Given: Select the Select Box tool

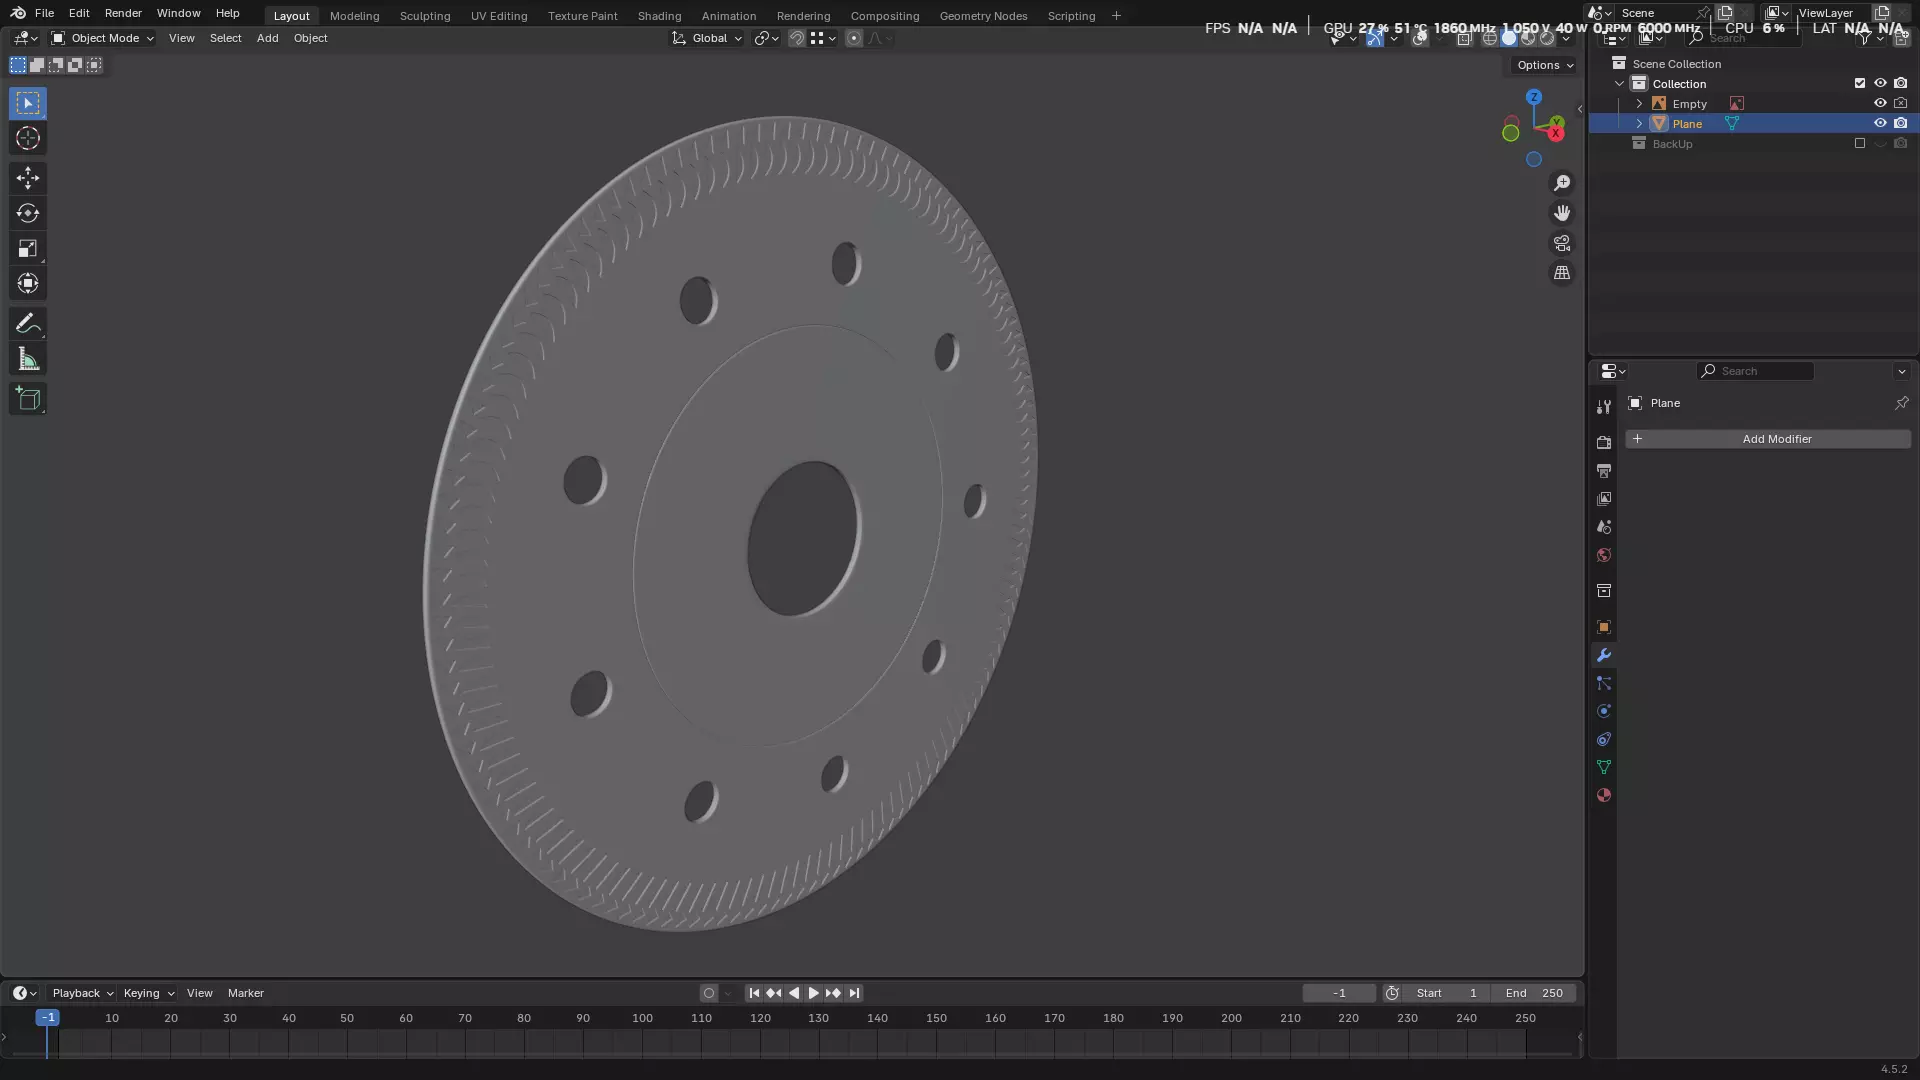Looking at the screenshot, I should coord(28,103).
